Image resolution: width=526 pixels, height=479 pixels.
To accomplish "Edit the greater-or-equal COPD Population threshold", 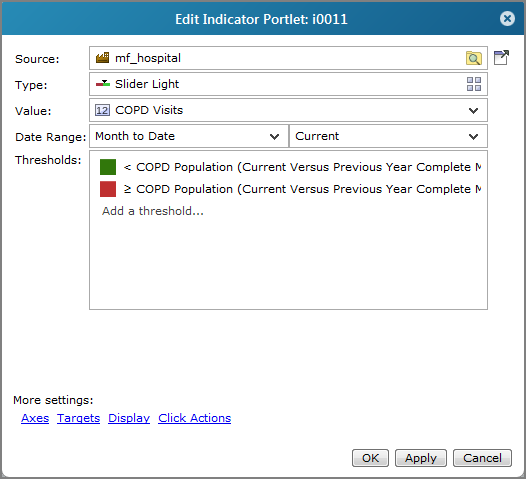I will tap(302, 189).
